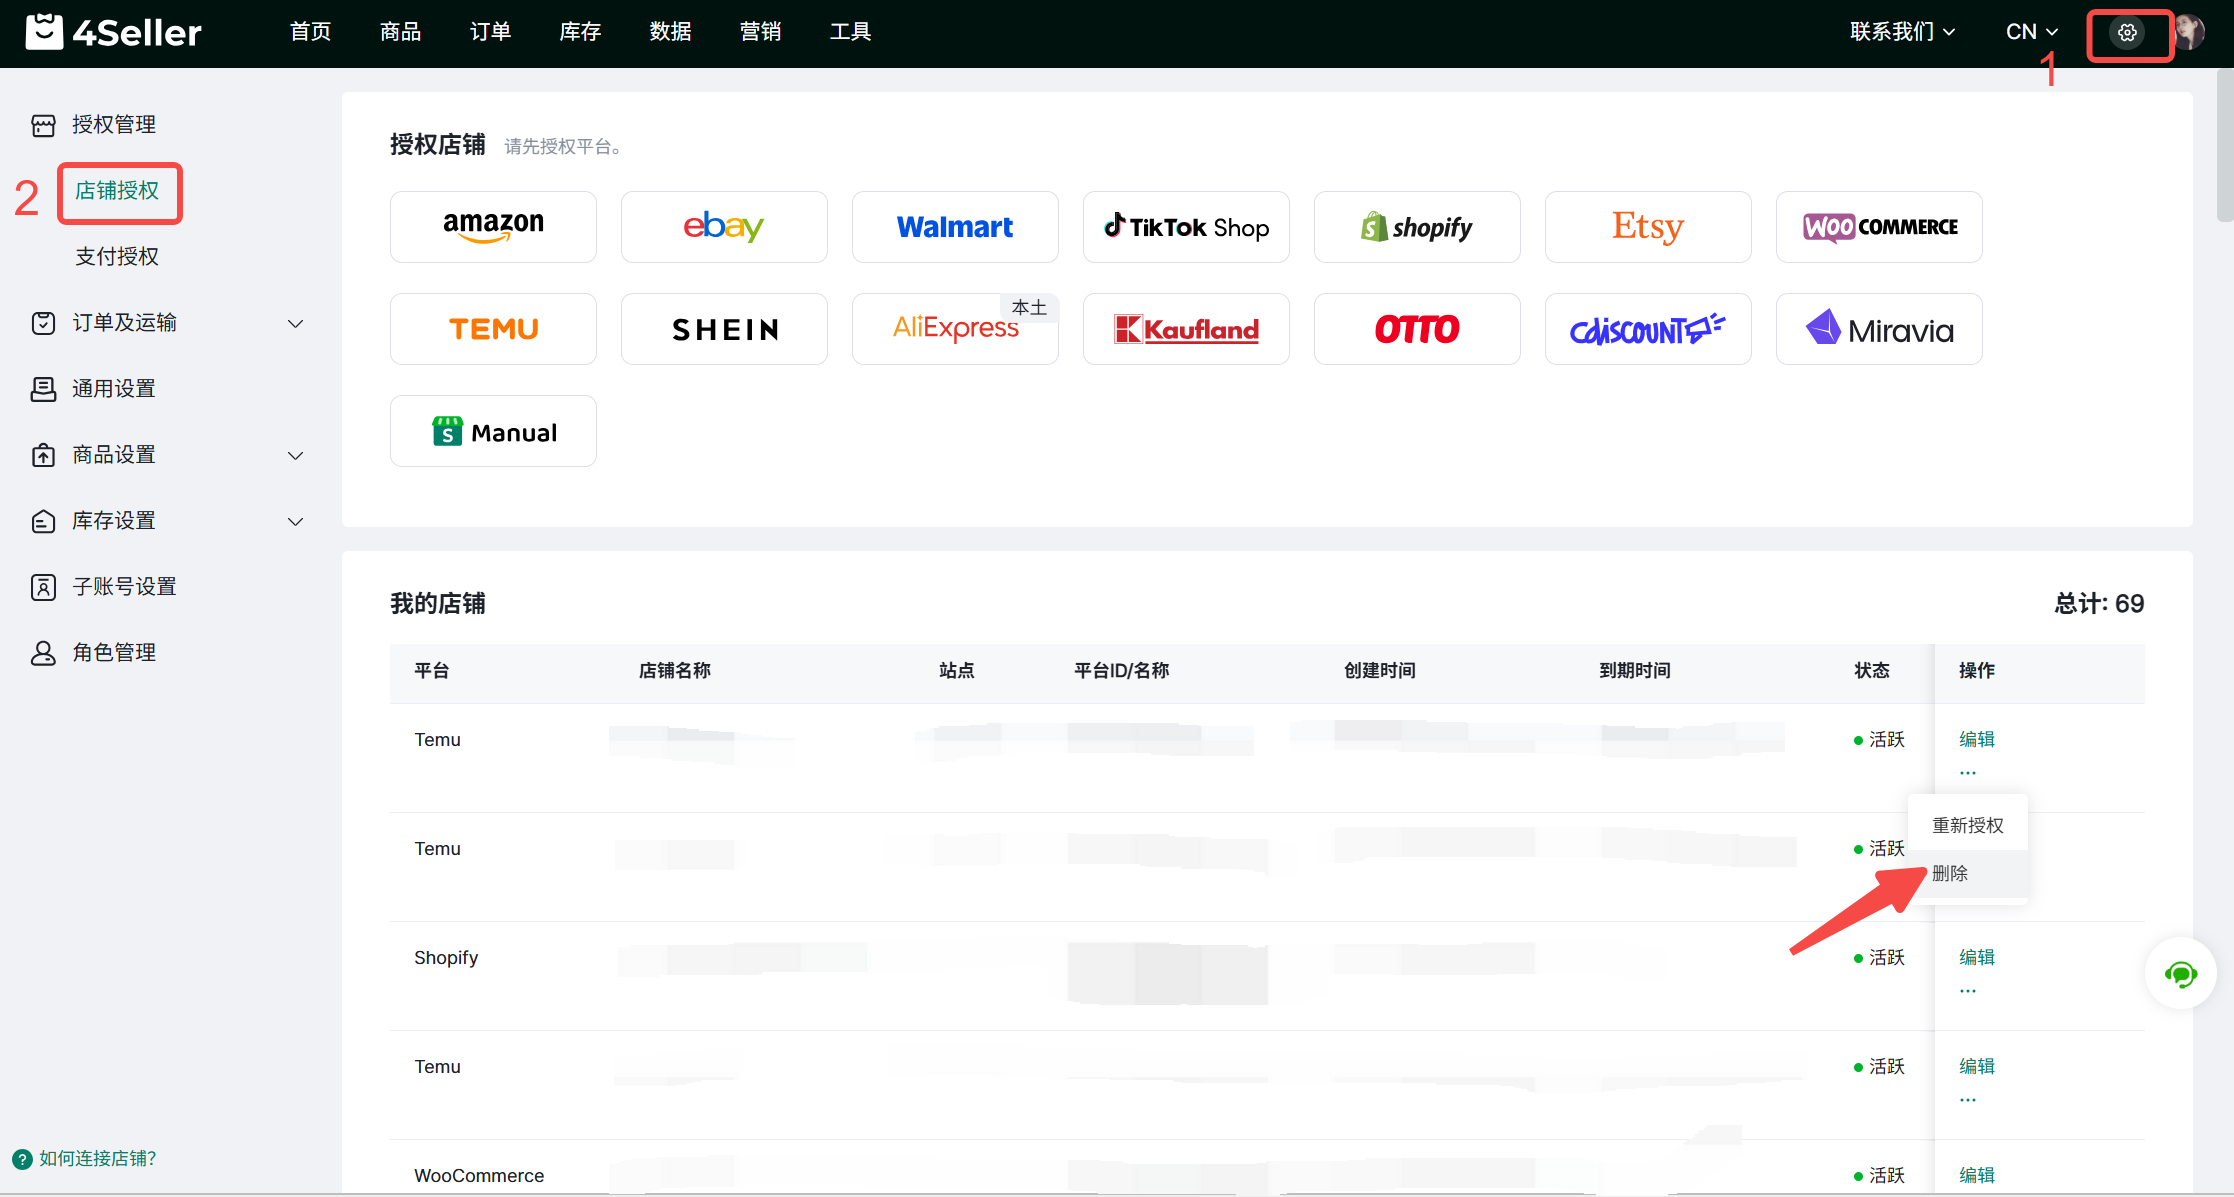Click 编辑 link for the Shopify row
Screen dimensions: 2234x1197
pos(1976,957)
